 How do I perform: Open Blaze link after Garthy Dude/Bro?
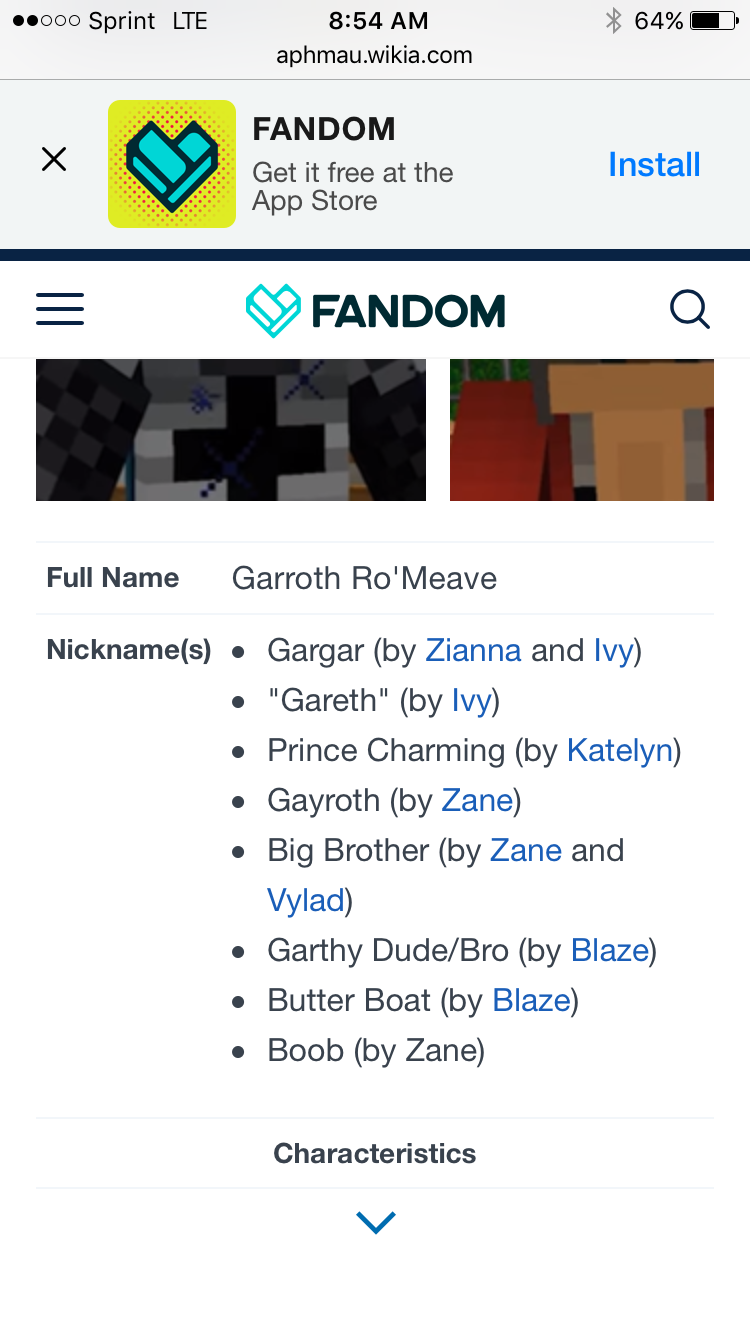coord(610,950)
